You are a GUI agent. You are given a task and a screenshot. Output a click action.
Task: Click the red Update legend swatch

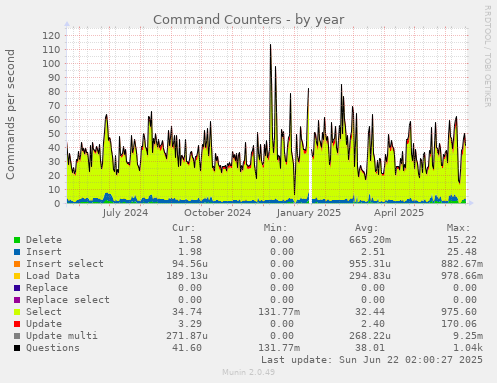[17, 324]
